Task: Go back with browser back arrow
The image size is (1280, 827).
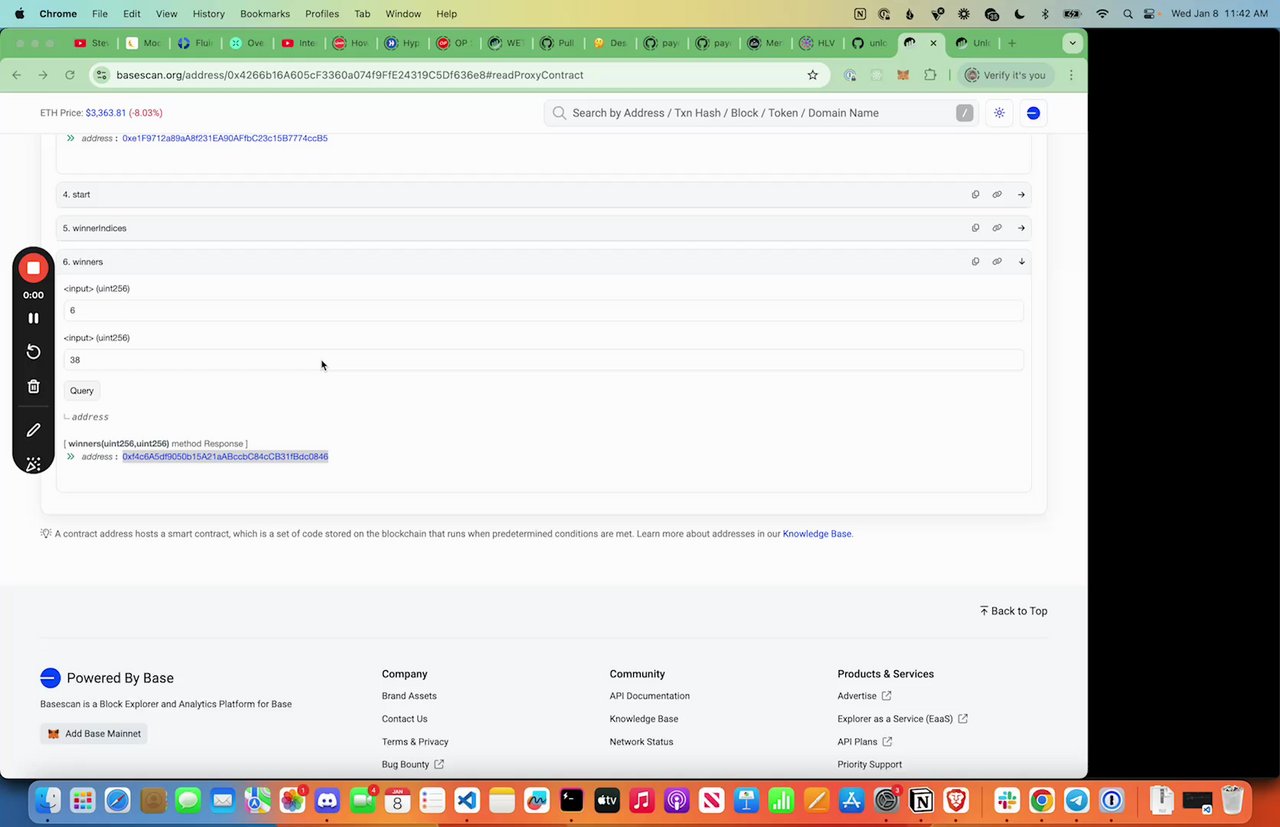Action: click(x=16, y=75)
